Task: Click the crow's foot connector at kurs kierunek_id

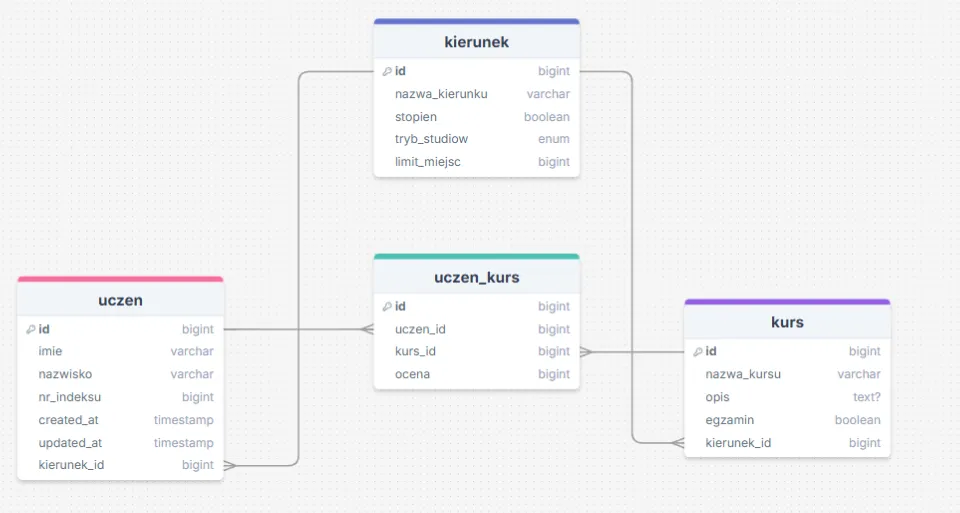Action: [x=677, y=443]
